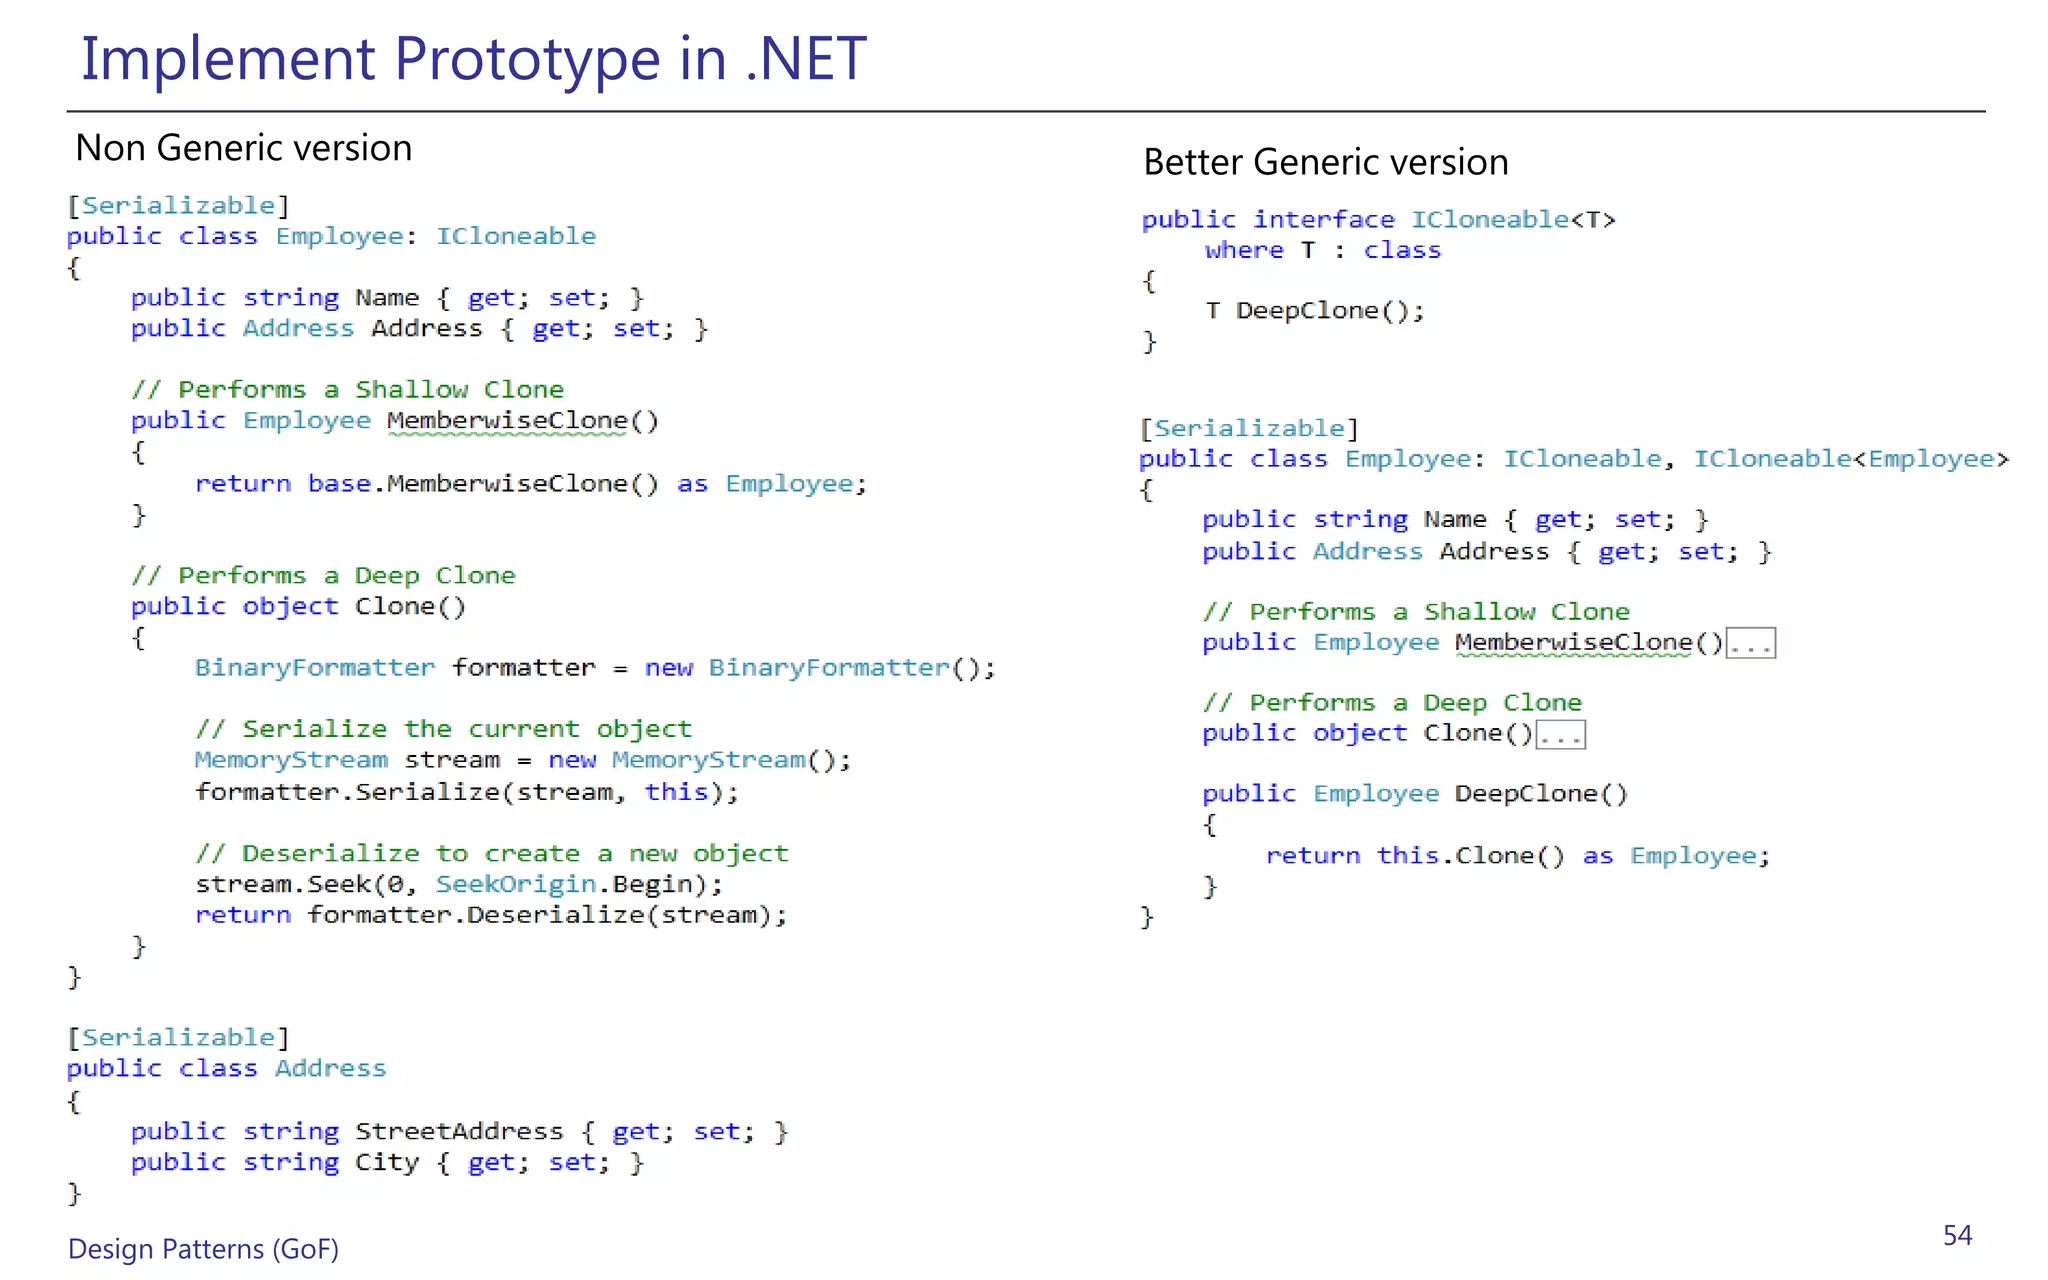Click 'public string StreetAddress { get; set; }' line
Screen dimensions: 2048x1280
[460, 1131]
